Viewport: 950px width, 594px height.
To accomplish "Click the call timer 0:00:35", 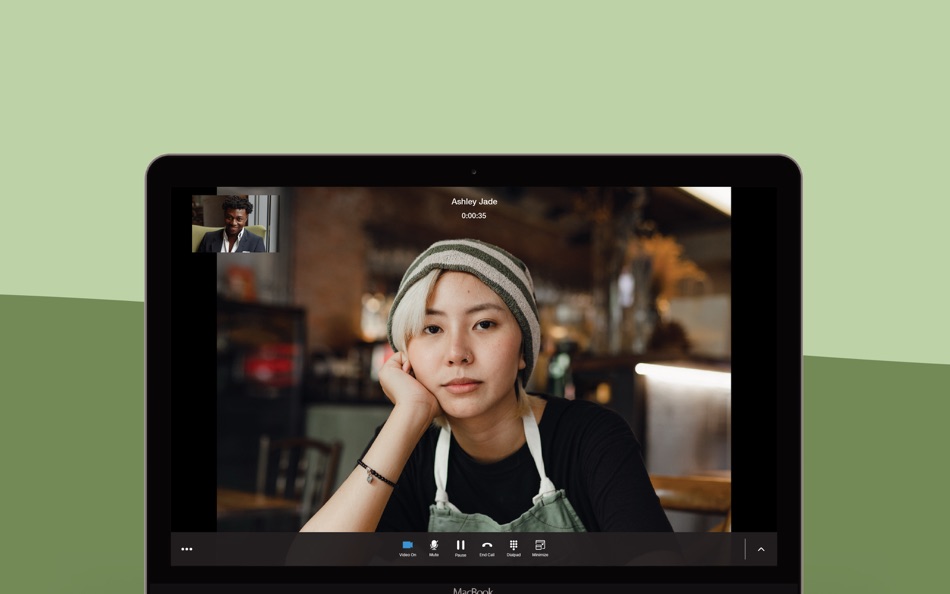I will [474, 216].
